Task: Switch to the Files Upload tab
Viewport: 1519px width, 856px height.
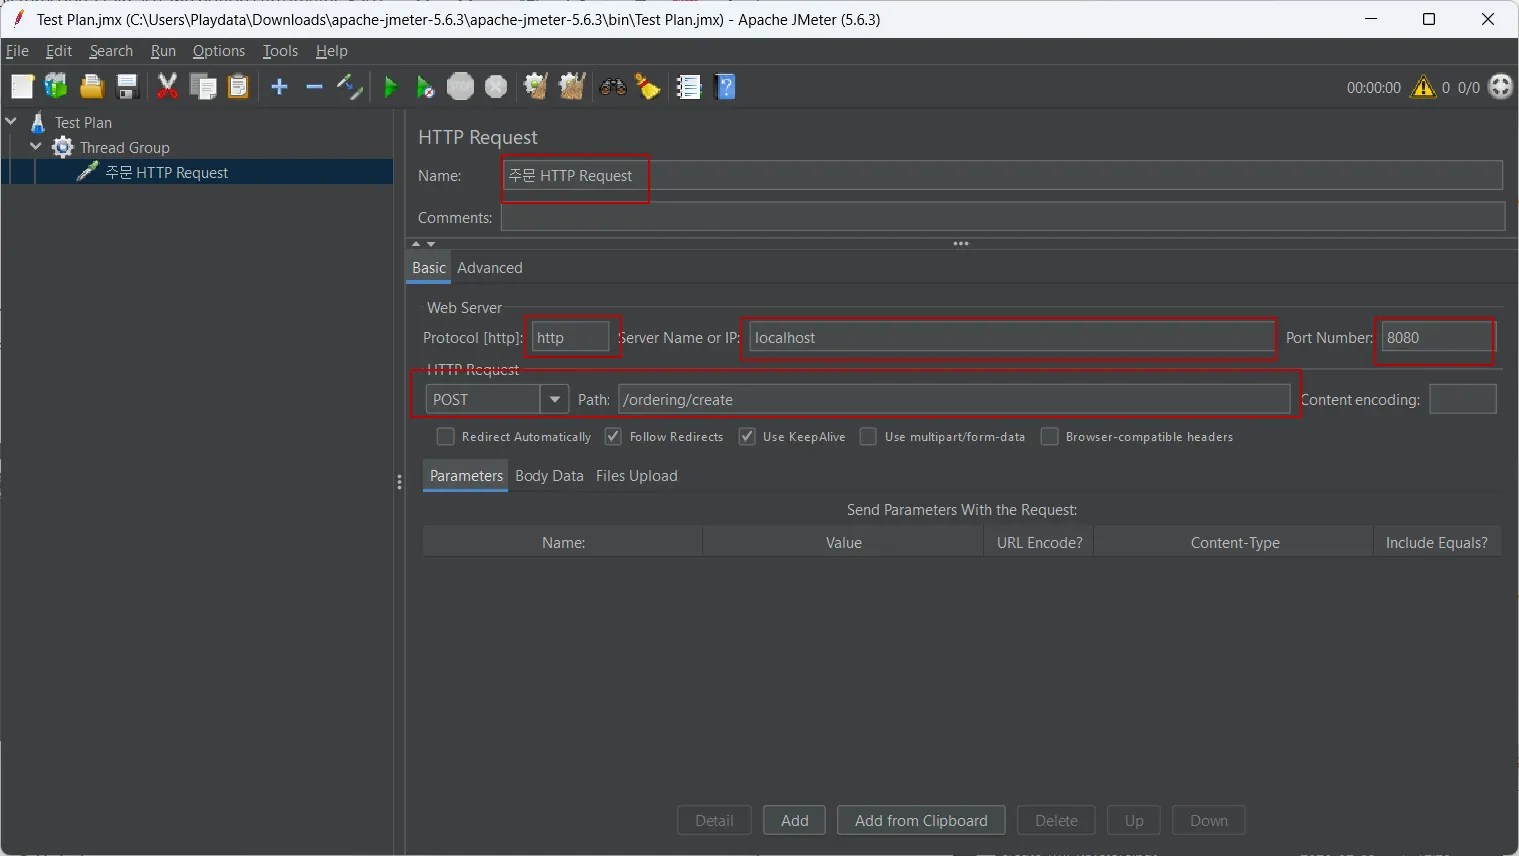Action: coord(637,476)
